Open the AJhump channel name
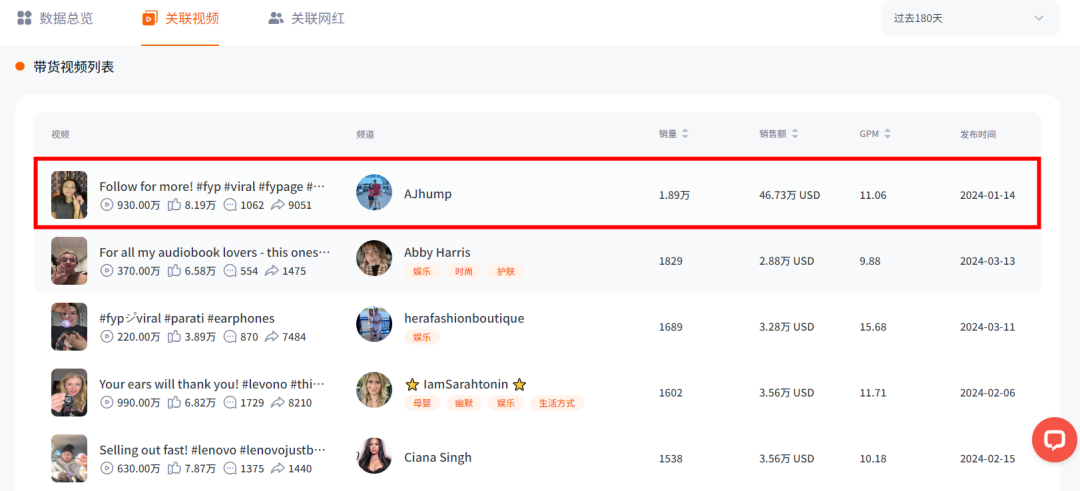The width and height of the screenshot is (1080, 491). point(428,194)
